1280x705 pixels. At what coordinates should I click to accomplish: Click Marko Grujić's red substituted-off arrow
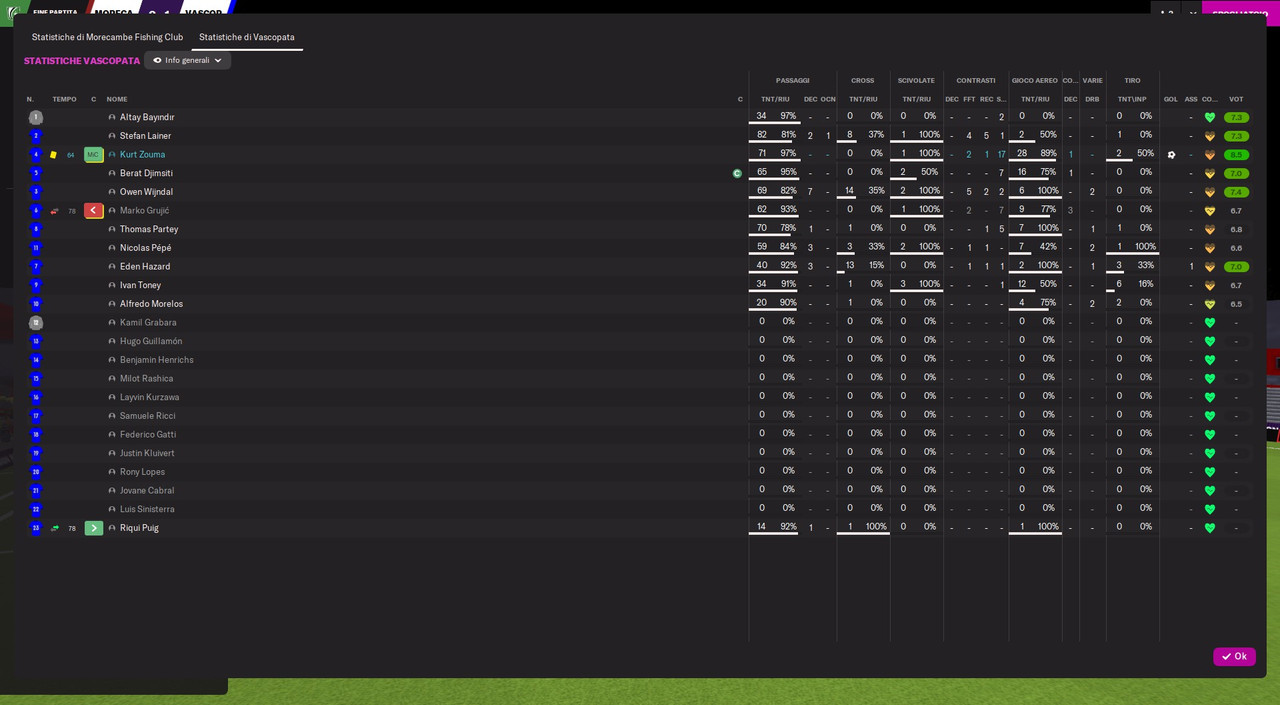tap(93, 211)
